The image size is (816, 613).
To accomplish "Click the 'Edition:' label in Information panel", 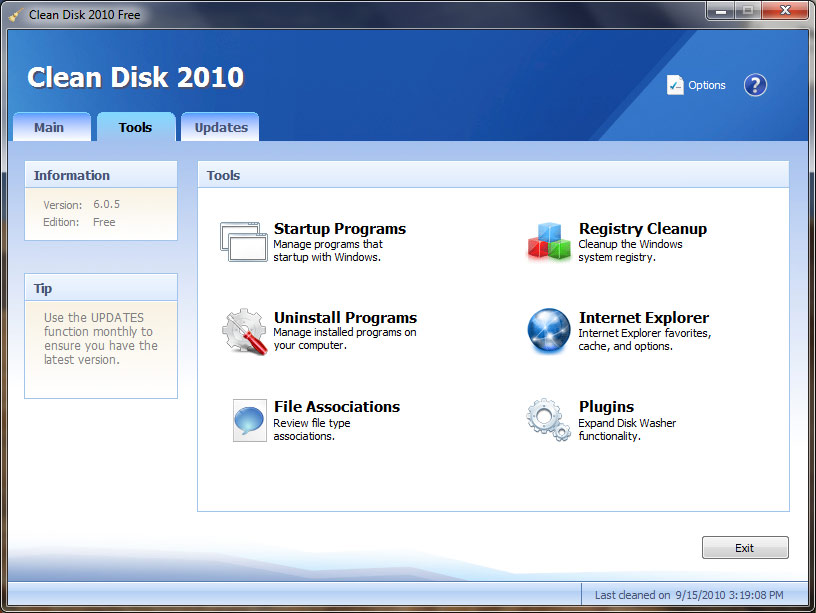I will point(61,222).
